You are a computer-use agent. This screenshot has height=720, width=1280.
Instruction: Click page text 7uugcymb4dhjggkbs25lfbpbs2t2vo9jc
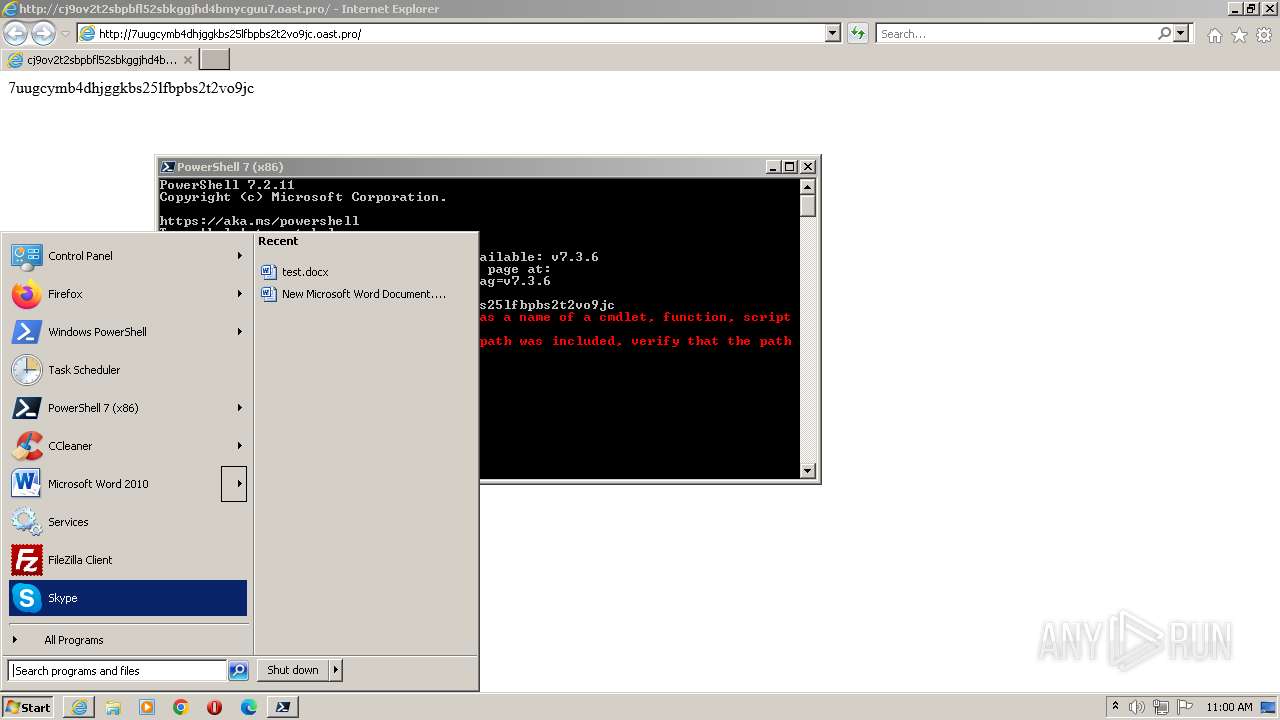(131, 88)
